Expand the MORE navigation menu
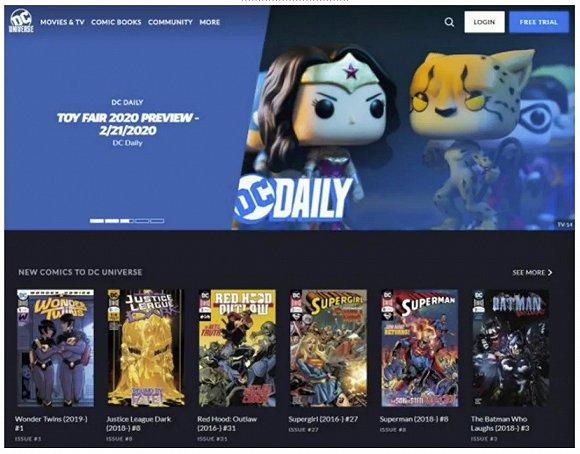 tap(210, 22)
